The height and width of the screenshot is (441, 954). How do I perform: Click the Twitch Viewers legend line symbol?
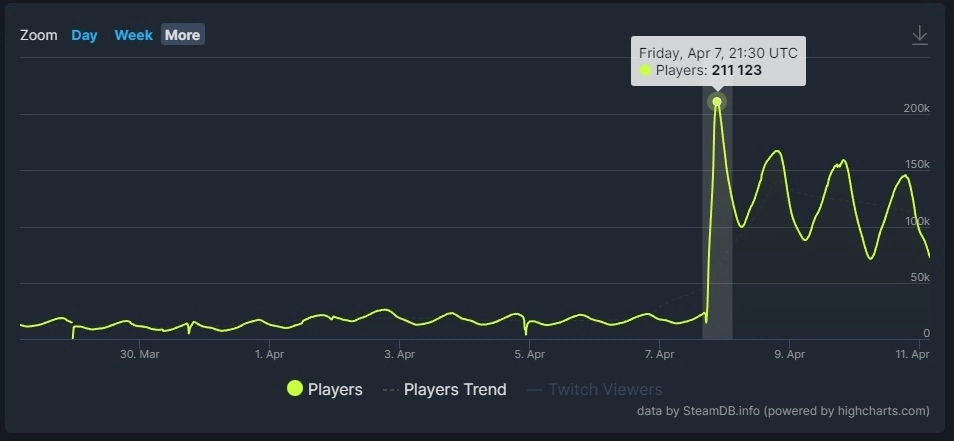(x=535, y=390)
